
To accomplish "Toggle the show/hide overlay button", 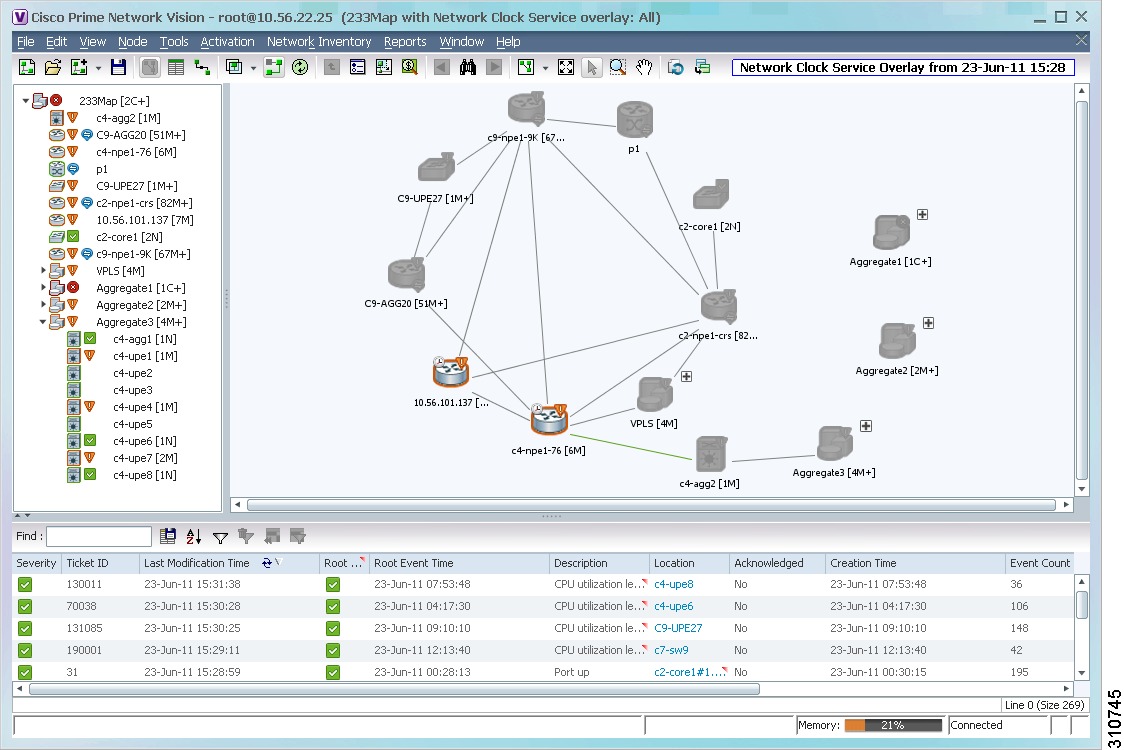I will (274, 67).
